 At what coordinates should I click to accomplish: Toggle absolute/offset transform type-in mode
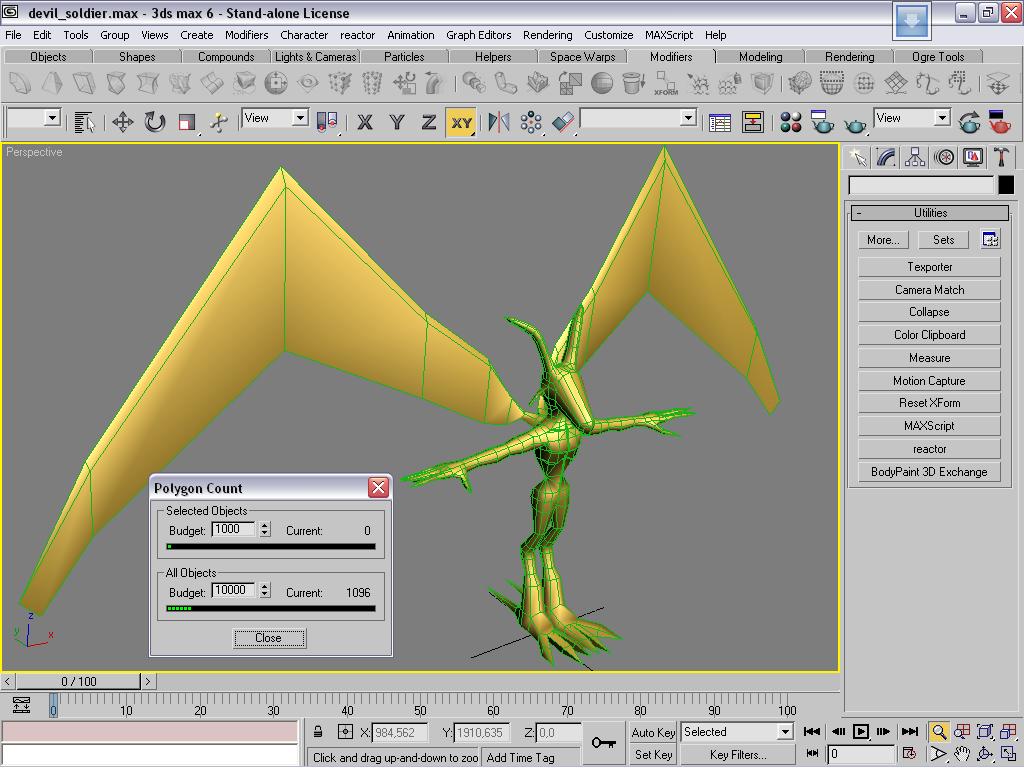(345, 732)
